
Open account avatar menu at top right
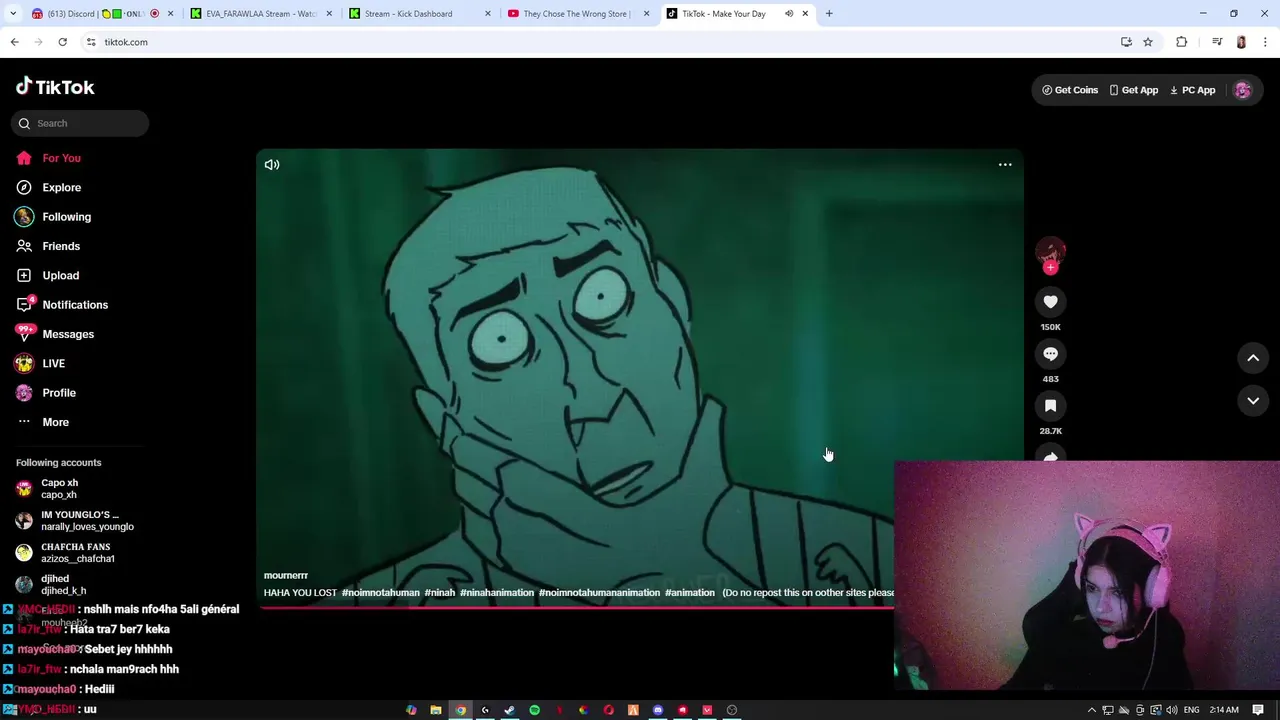(x=1243, y=90)
